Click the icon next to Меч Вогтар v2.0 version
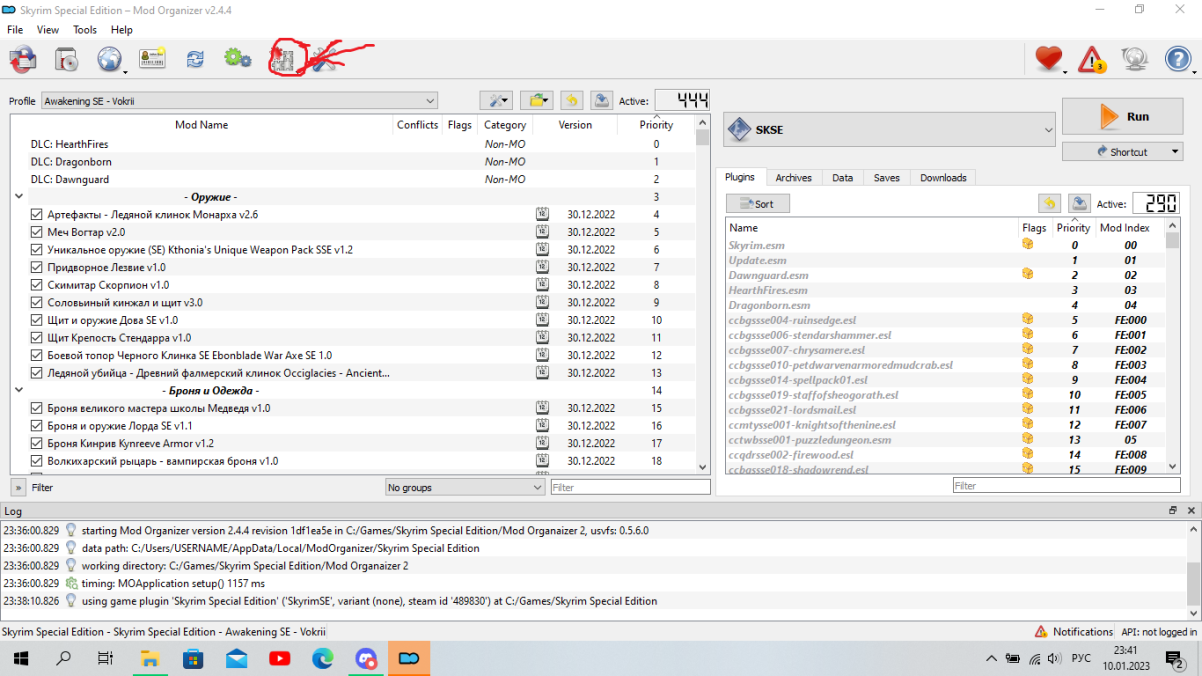1202x676 pixels. (x=542, y=232)
